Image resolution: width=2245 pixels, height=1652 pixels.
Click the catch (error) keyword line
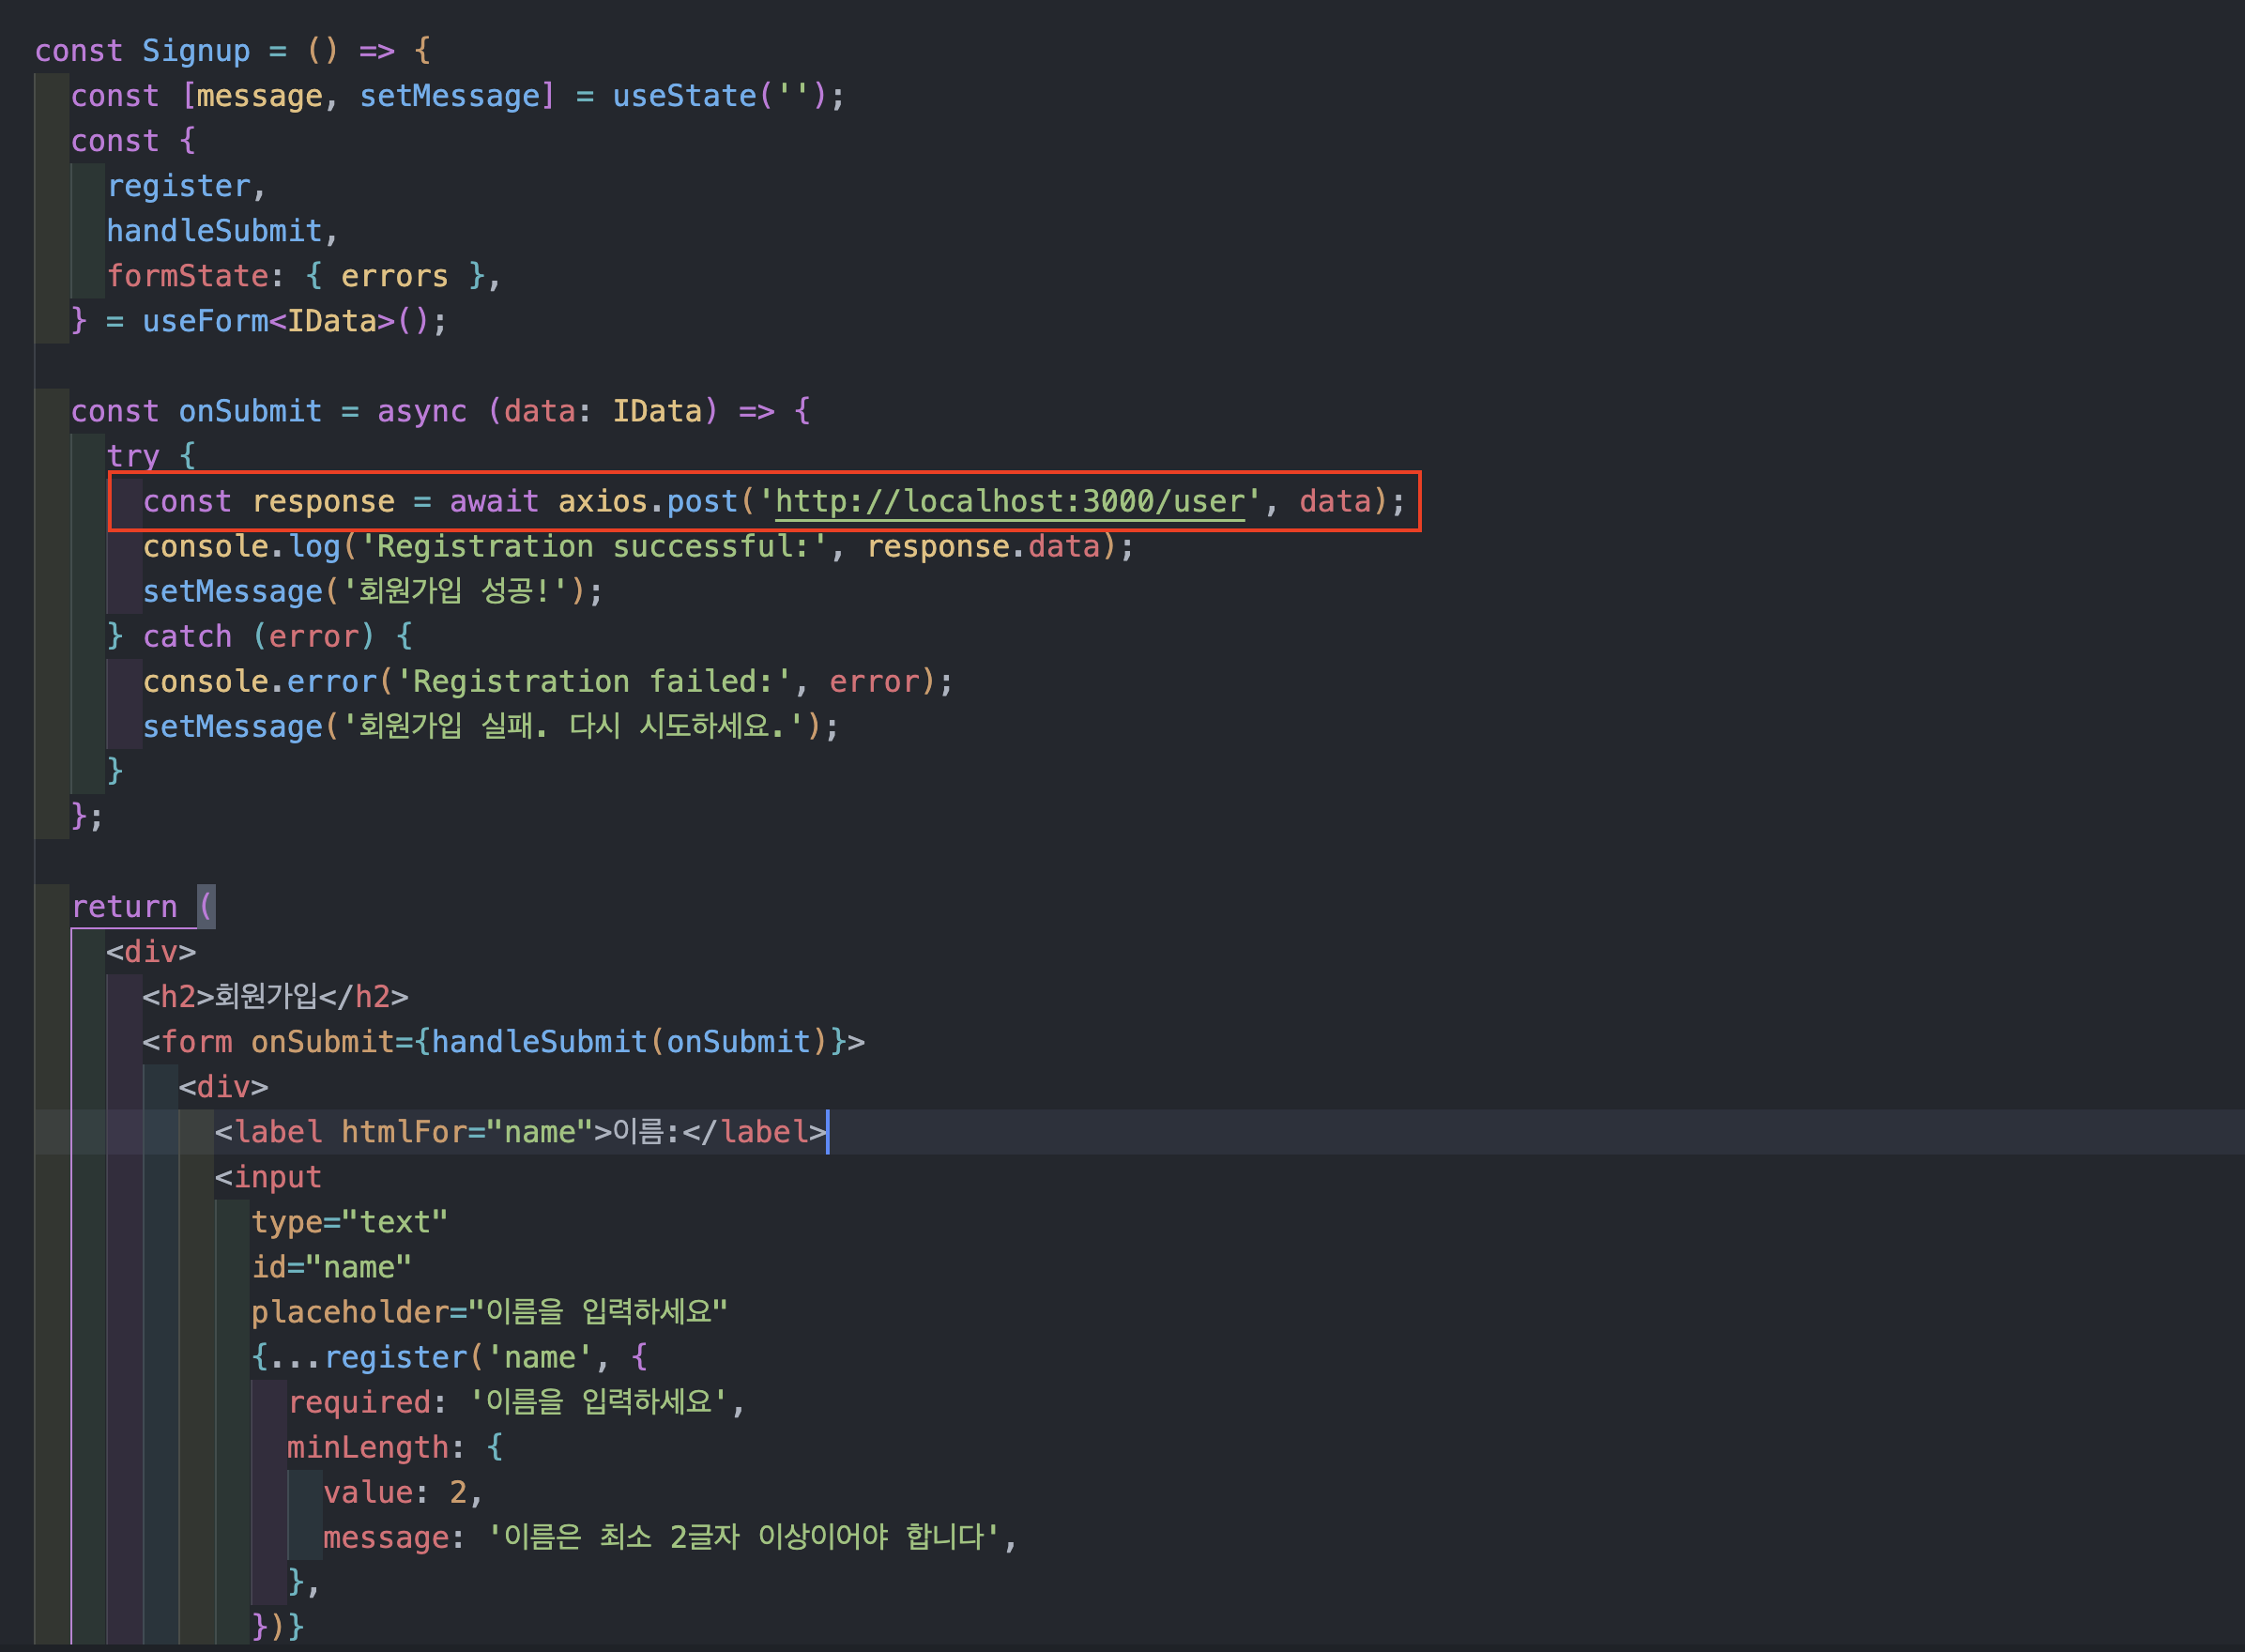187,636
